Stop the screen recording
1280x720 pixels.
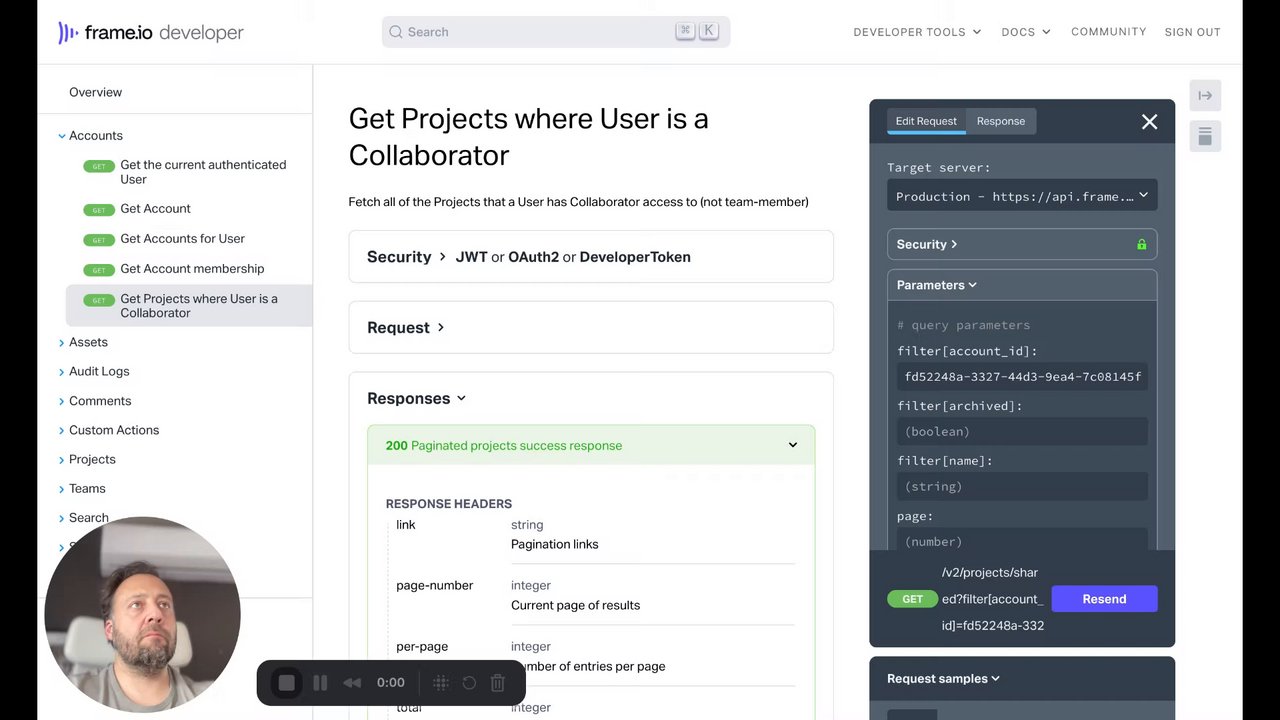coord(287,683)
